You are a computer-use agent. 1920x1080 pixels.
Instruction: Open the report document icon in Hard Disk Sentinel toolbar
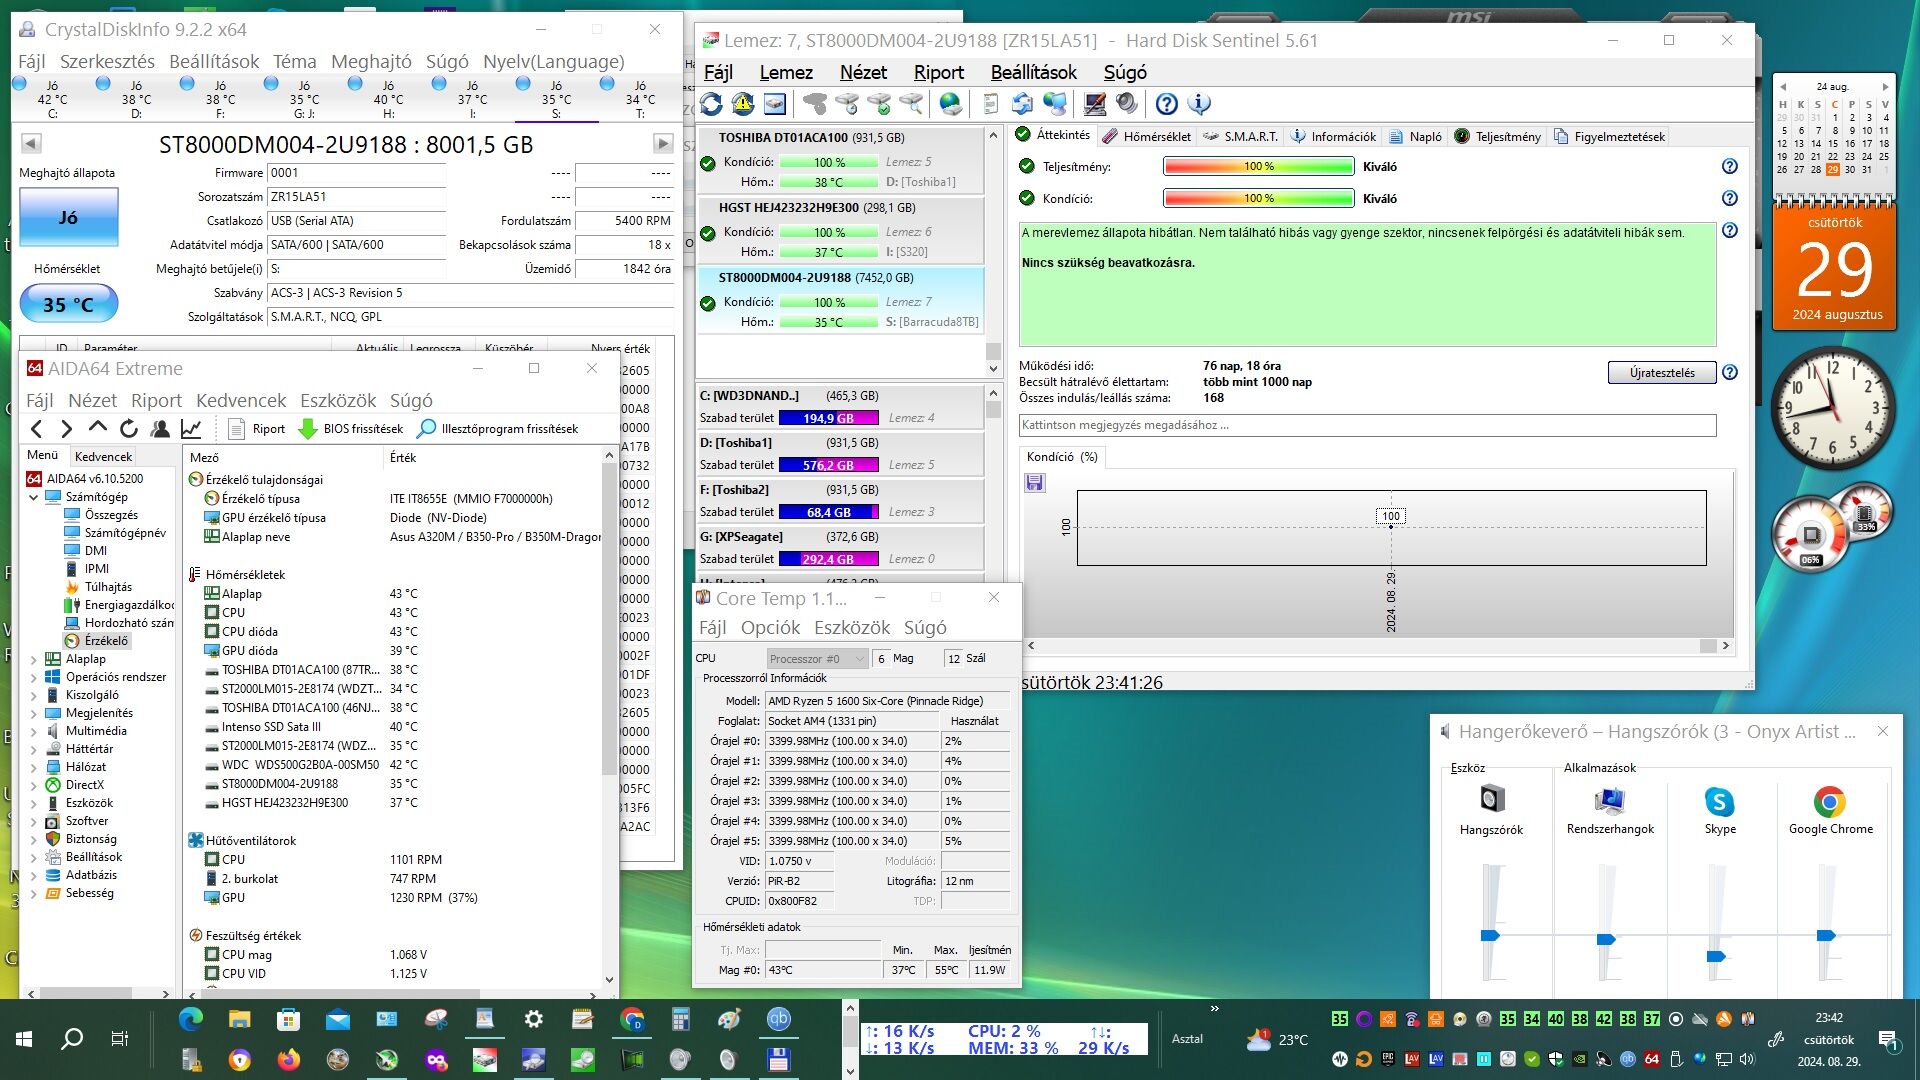(x=990, y=104)
